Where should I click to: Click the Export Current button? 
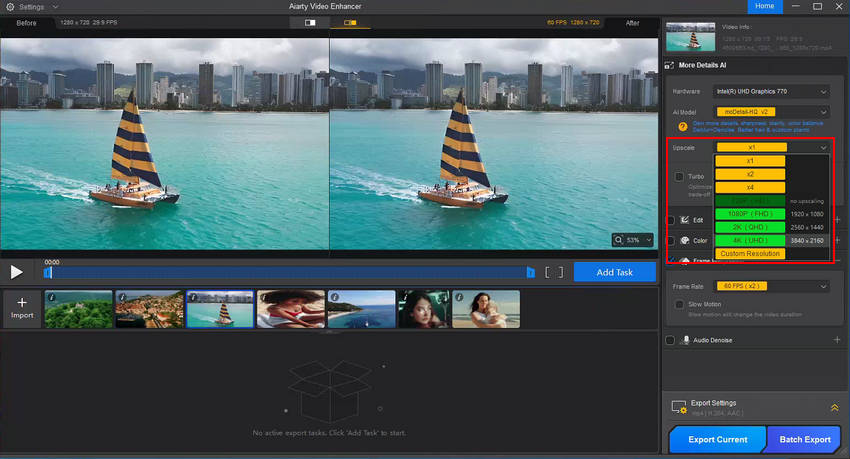pos(717,439)
